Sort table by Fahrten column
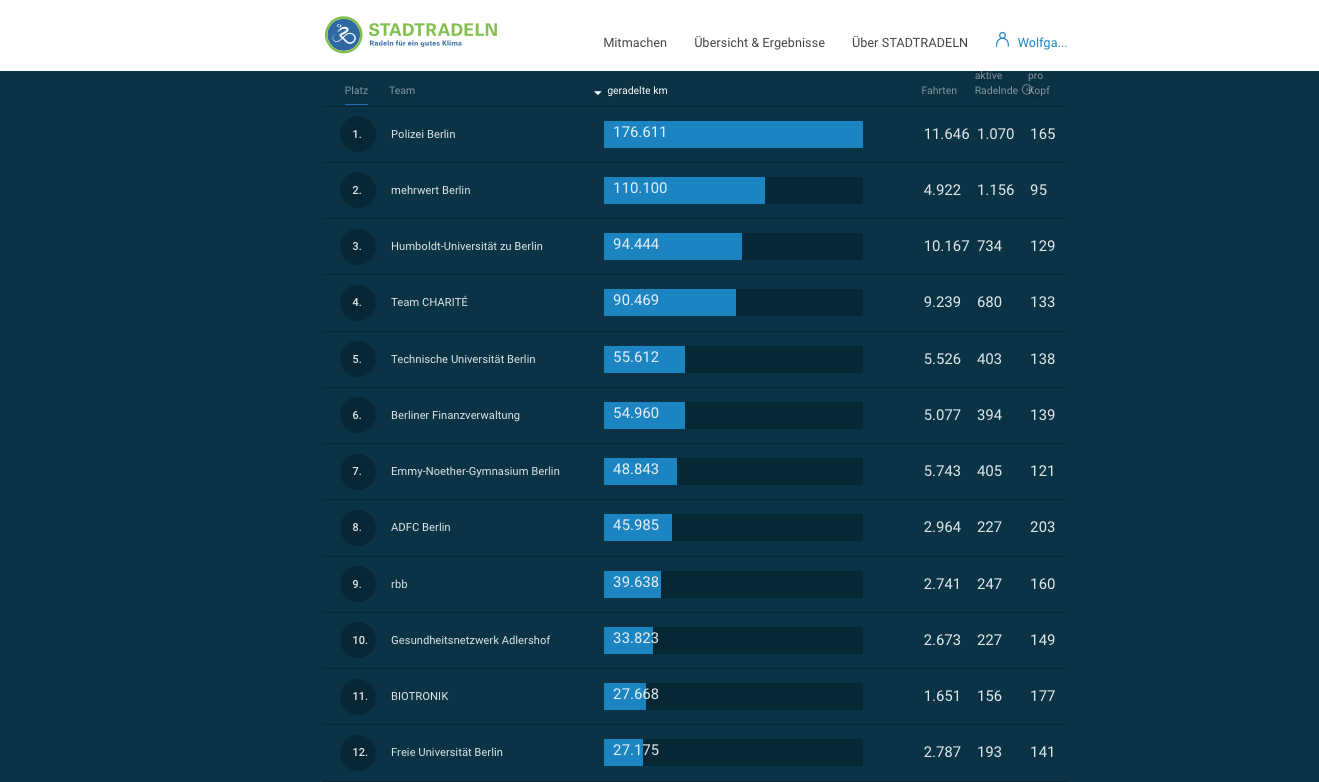This screenshot has height=782, width=1319. pos(939,91)
